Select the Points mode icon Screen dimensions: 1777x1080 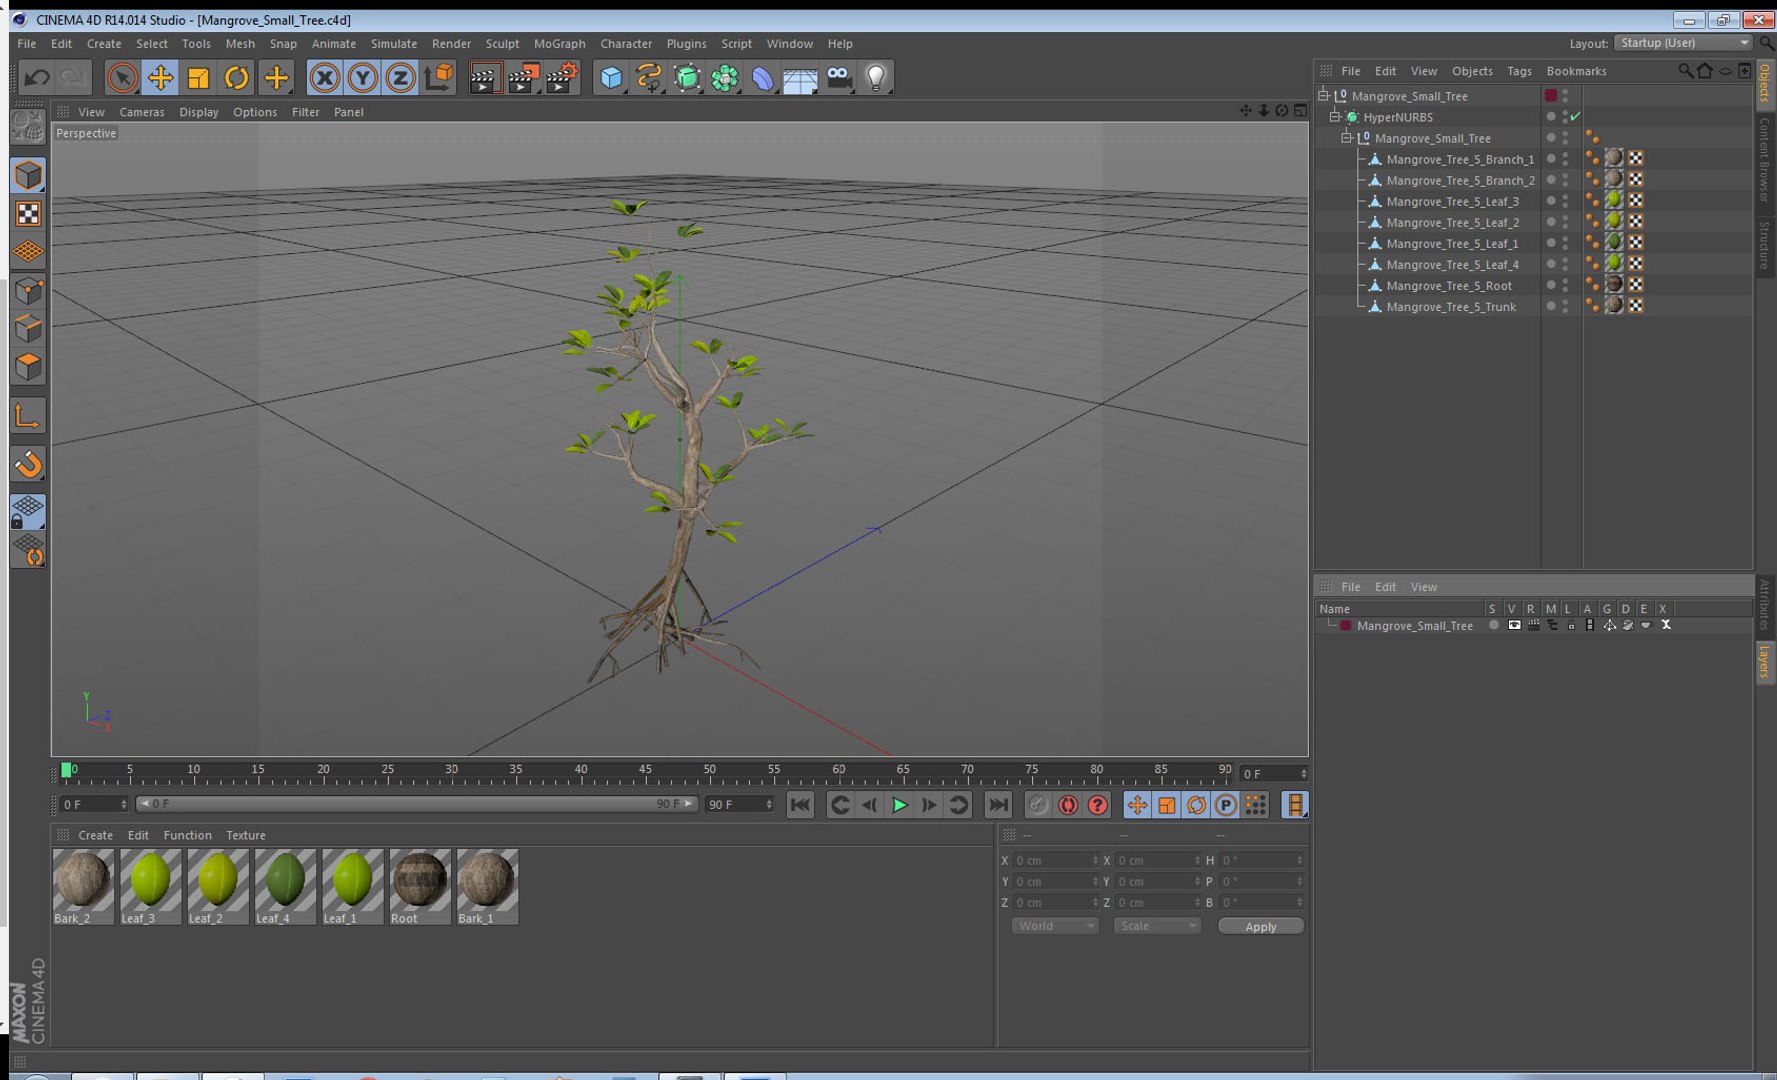pos(28,291)
